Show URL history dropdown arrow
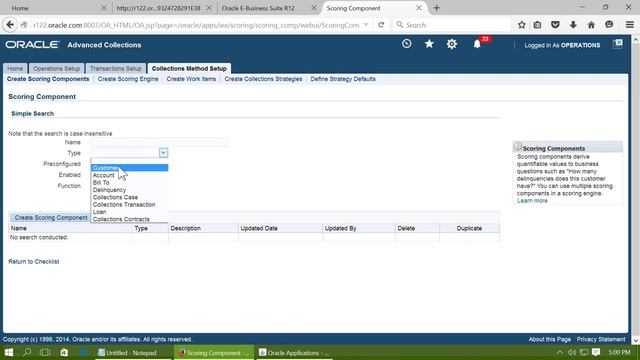Screen dimensions: 640x360 (x=366, y=25)
